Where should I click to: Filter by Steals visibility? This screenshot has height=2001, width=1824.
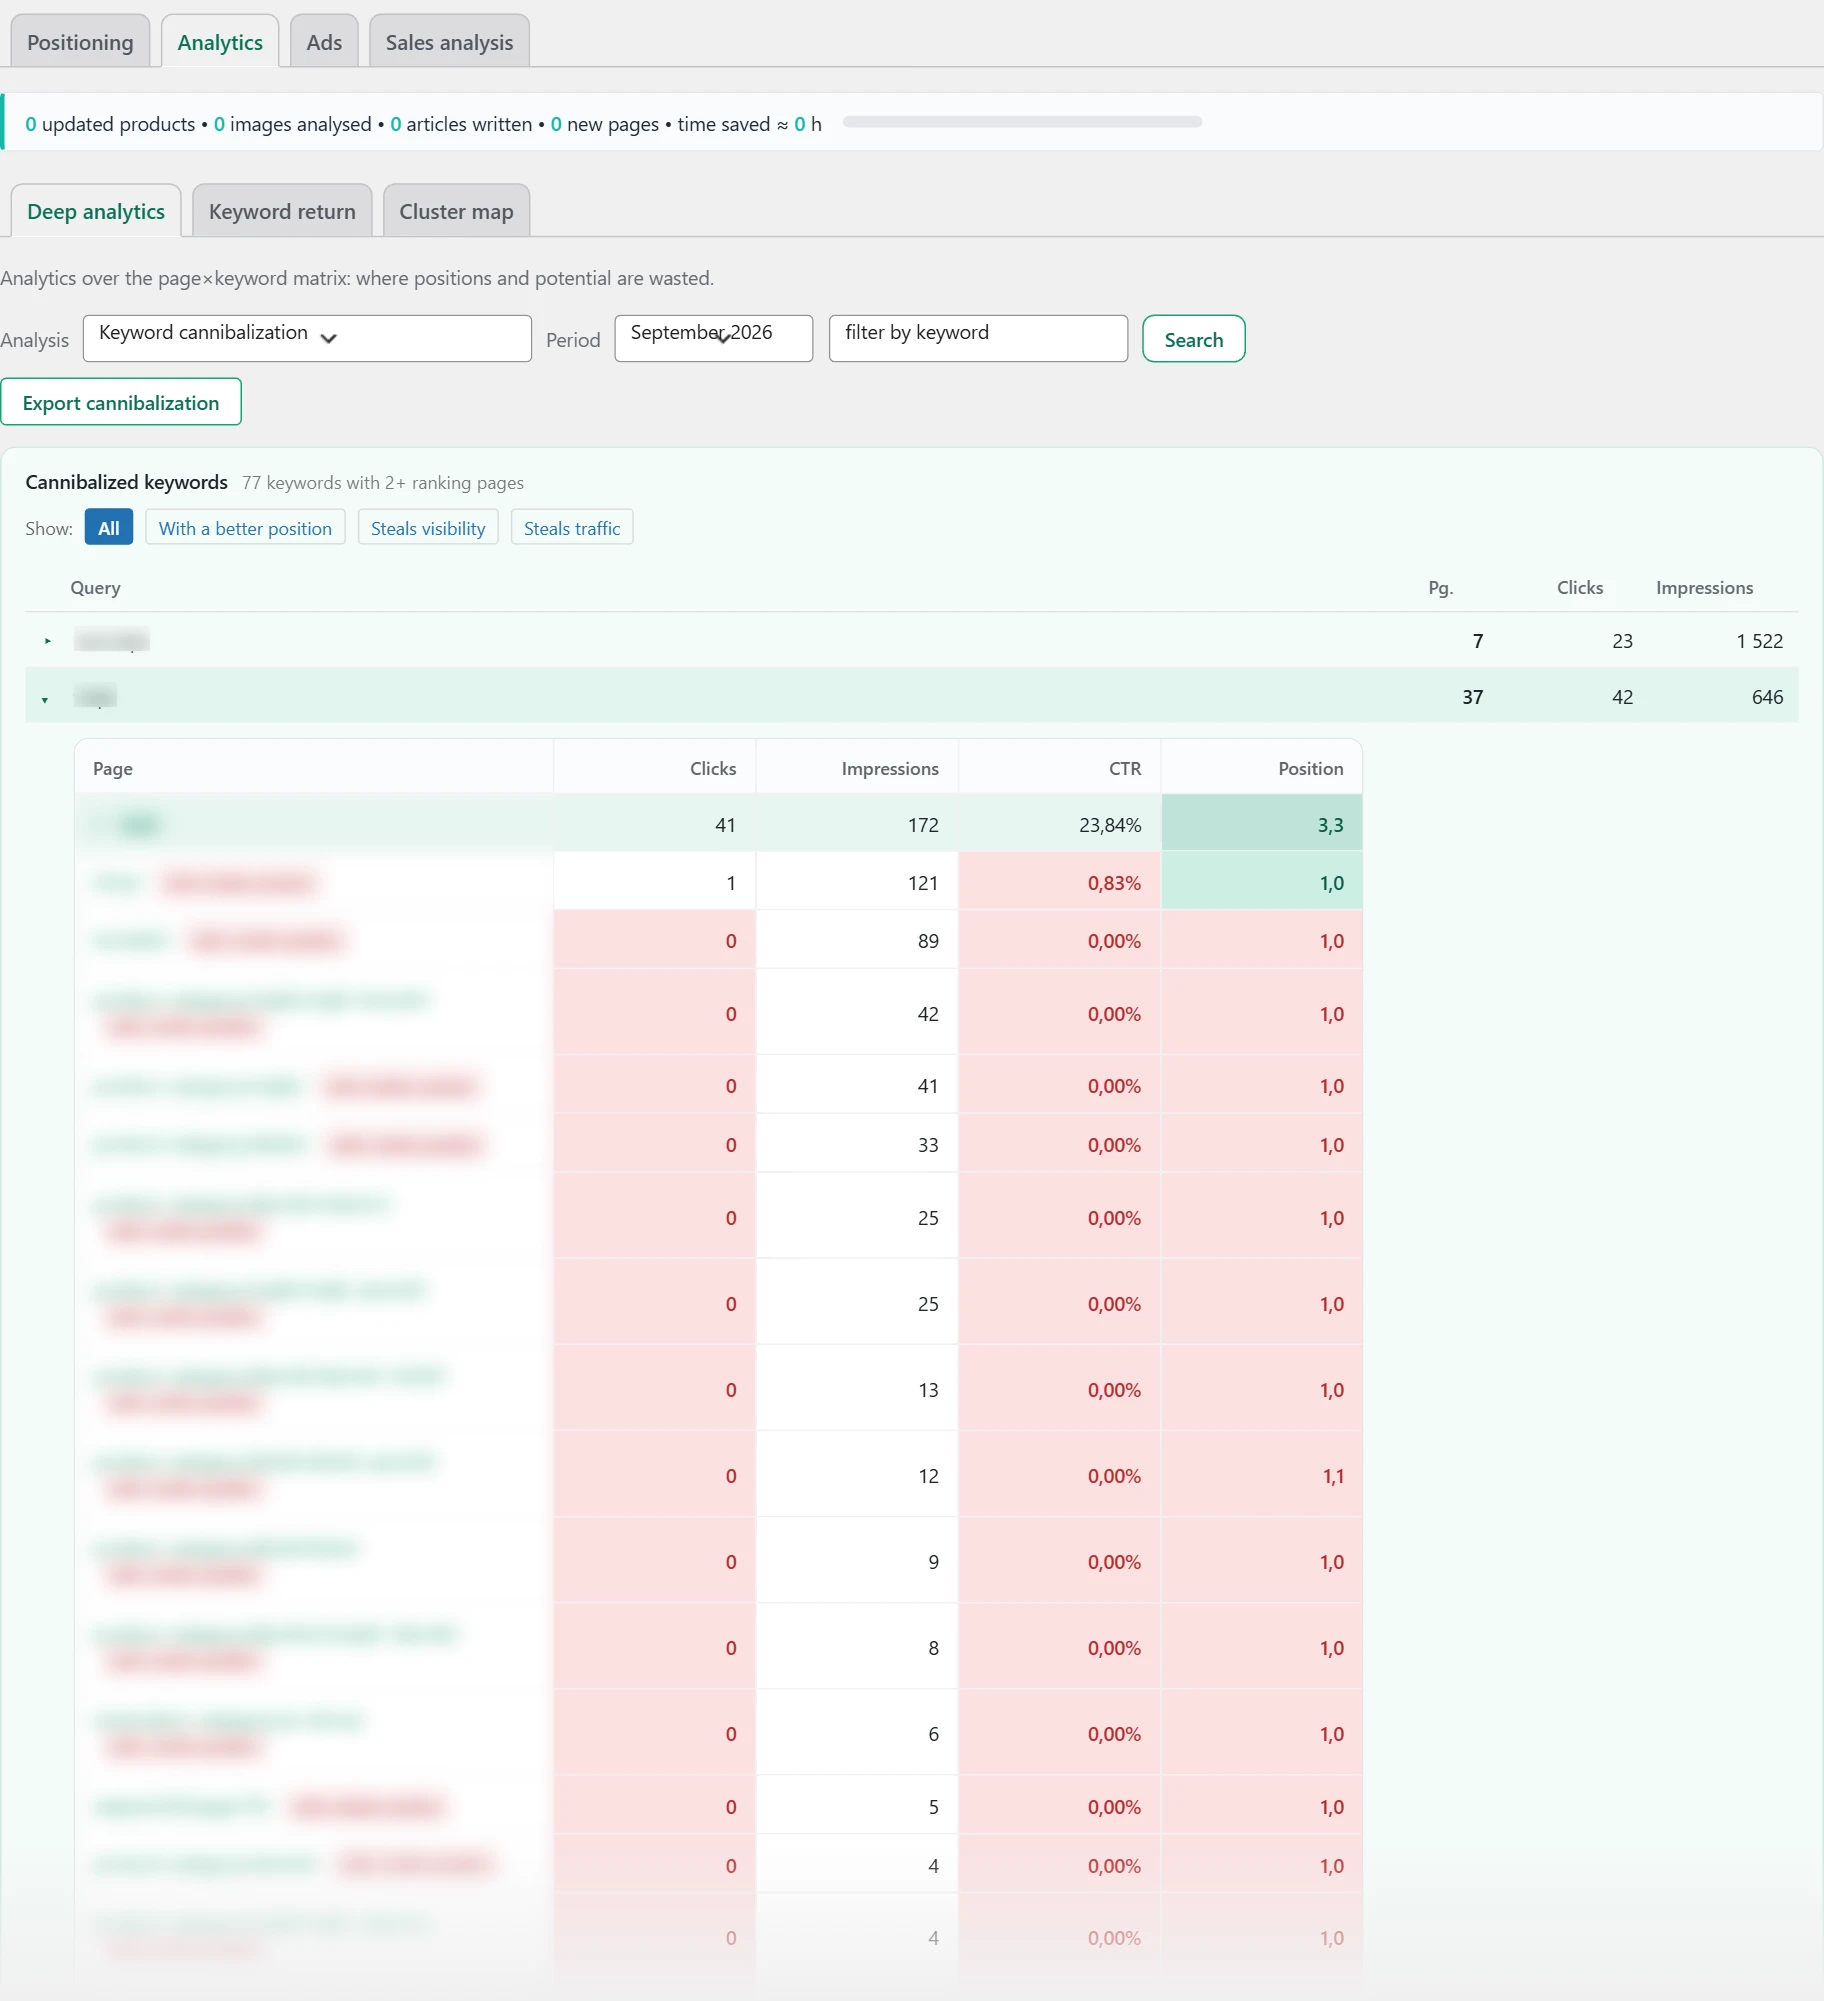click(428, 528)
